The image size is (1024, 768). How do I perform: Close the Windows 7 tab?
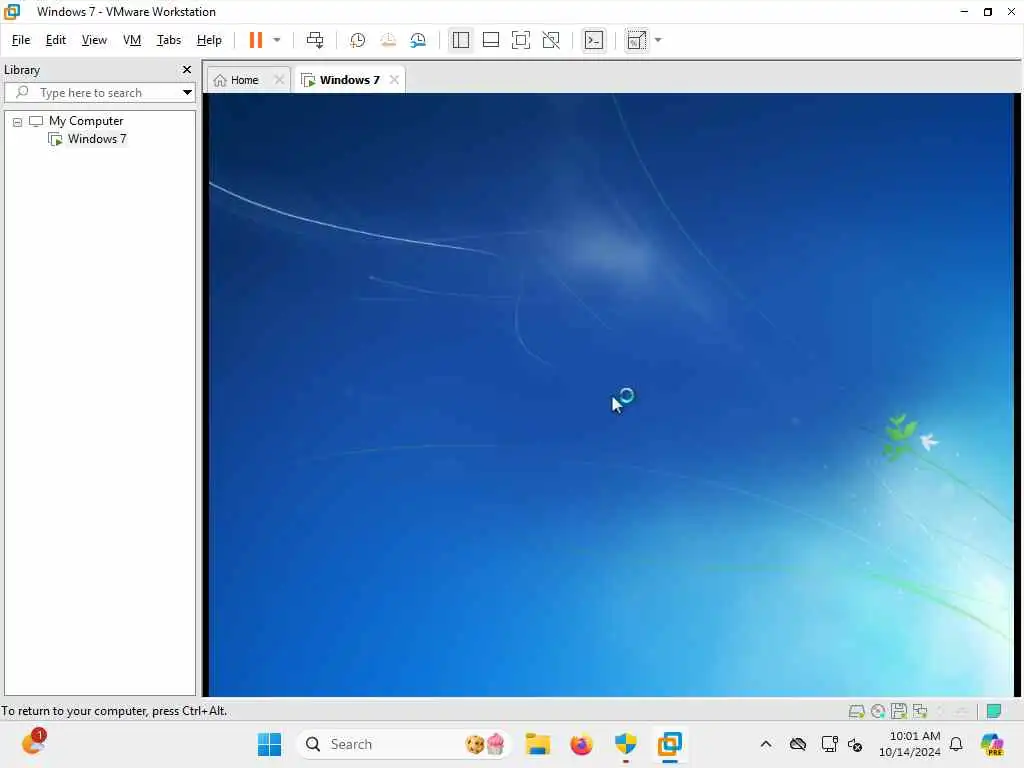(x=394, y=80)
